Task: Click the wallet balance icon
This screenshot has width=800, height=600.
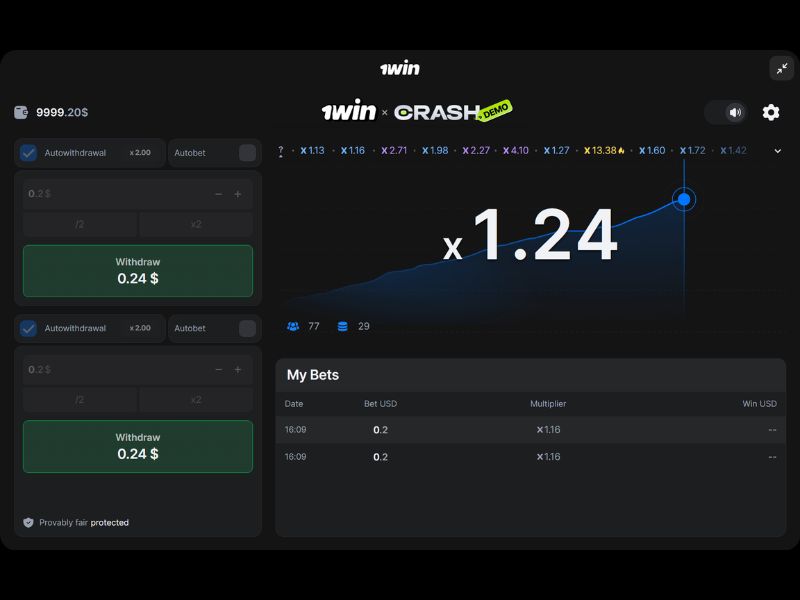Action: coord(22,113)
